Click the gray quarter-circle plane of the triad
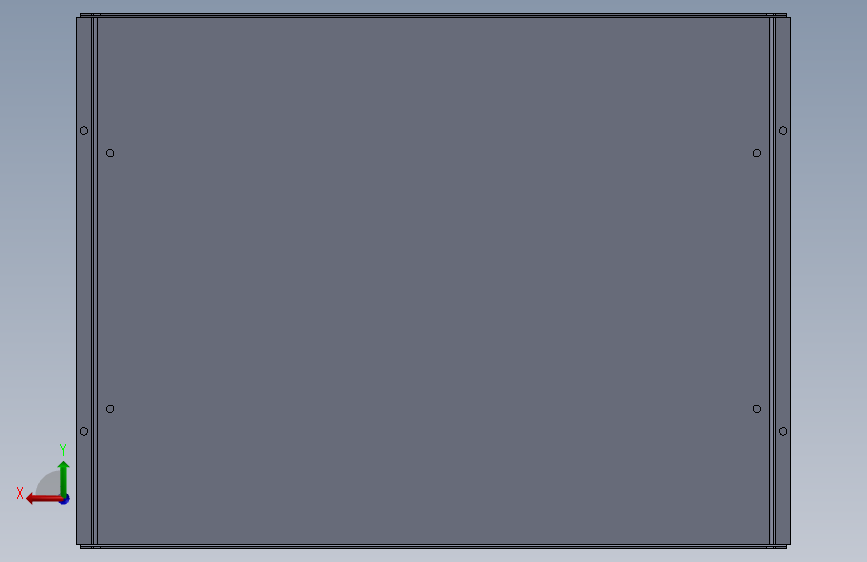 pyautogui.click(x=50, y=483)
